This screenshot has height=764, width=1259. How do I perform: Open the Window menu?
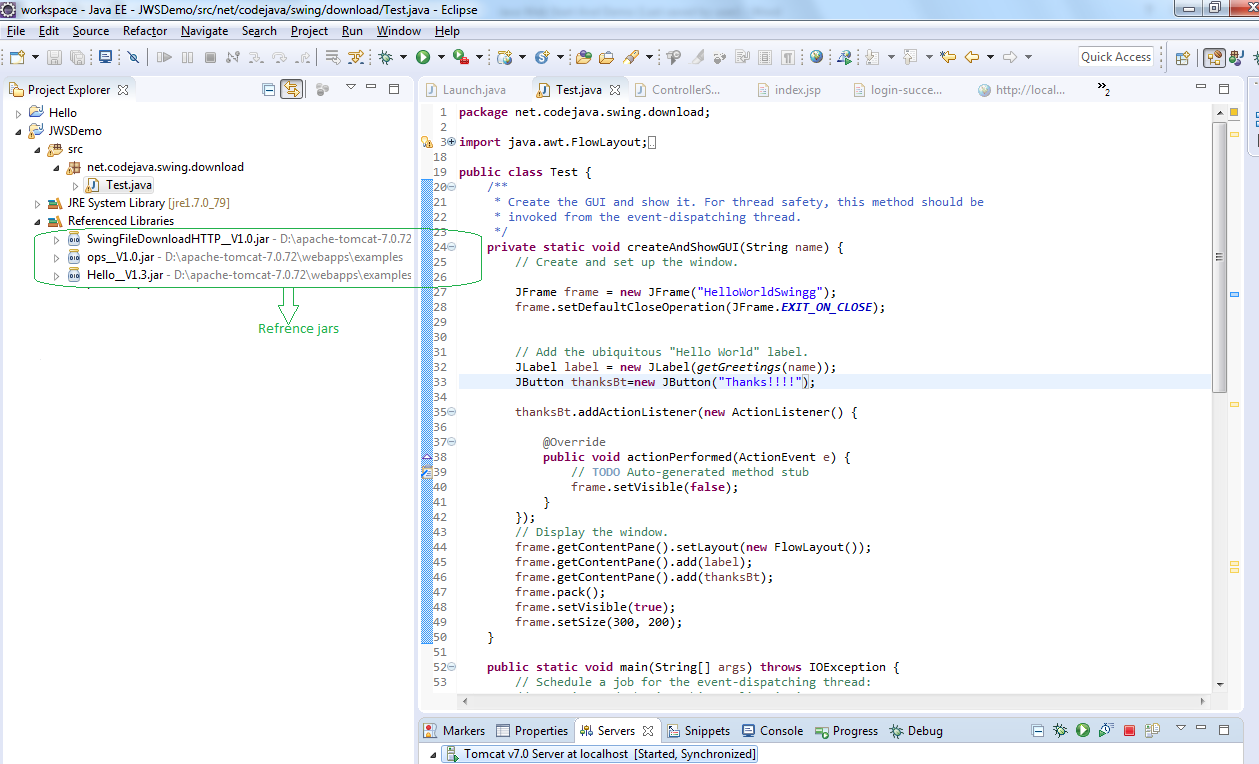399,31
